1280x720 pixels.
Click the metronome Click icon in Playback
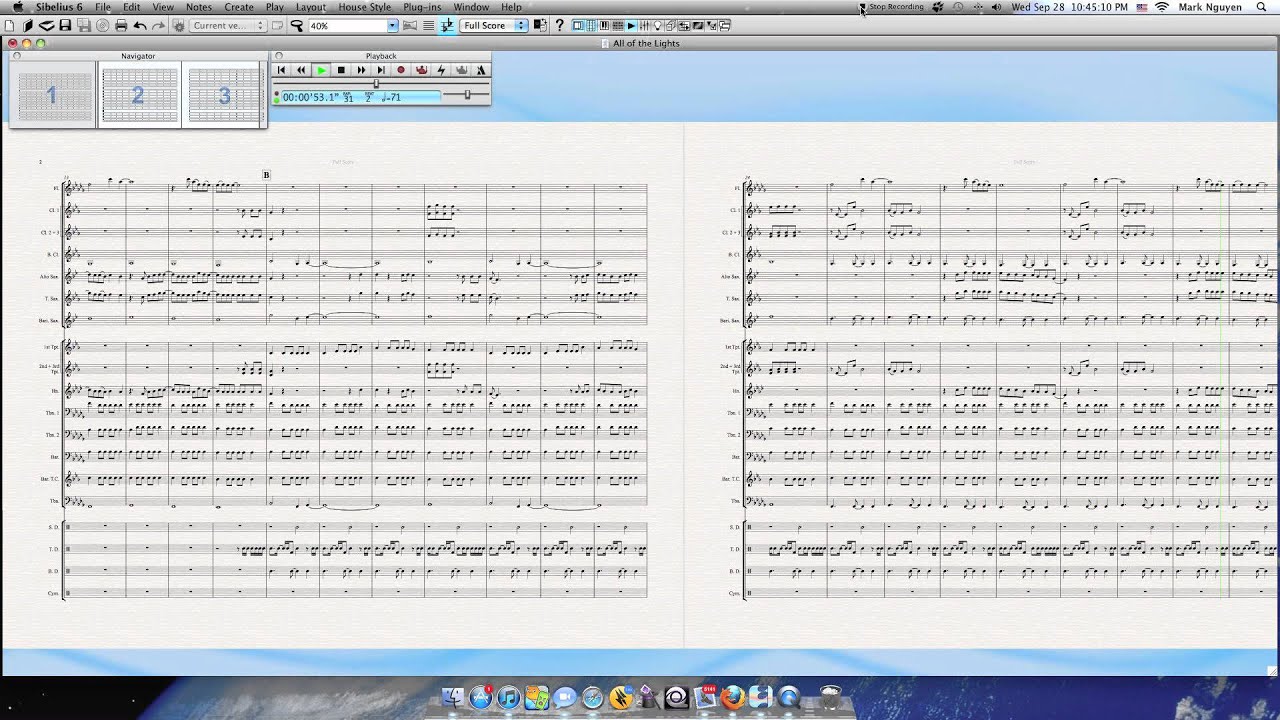point(481,70)
